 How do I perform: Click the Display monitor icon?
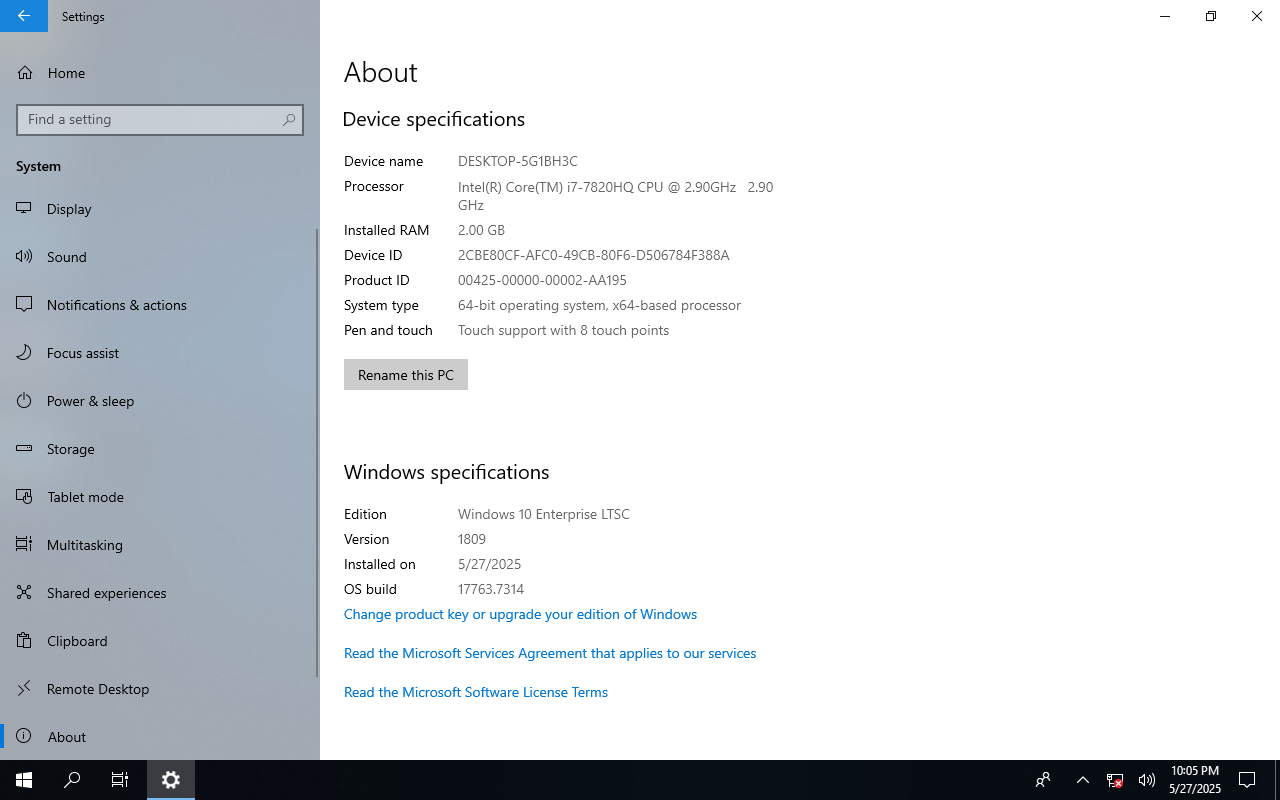coord(25,209)
